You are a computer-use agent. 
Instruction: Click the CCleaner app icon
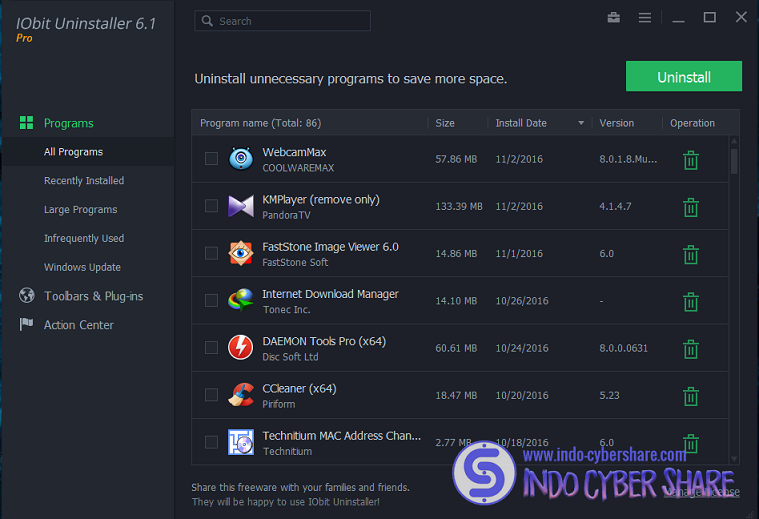[241, 395]
